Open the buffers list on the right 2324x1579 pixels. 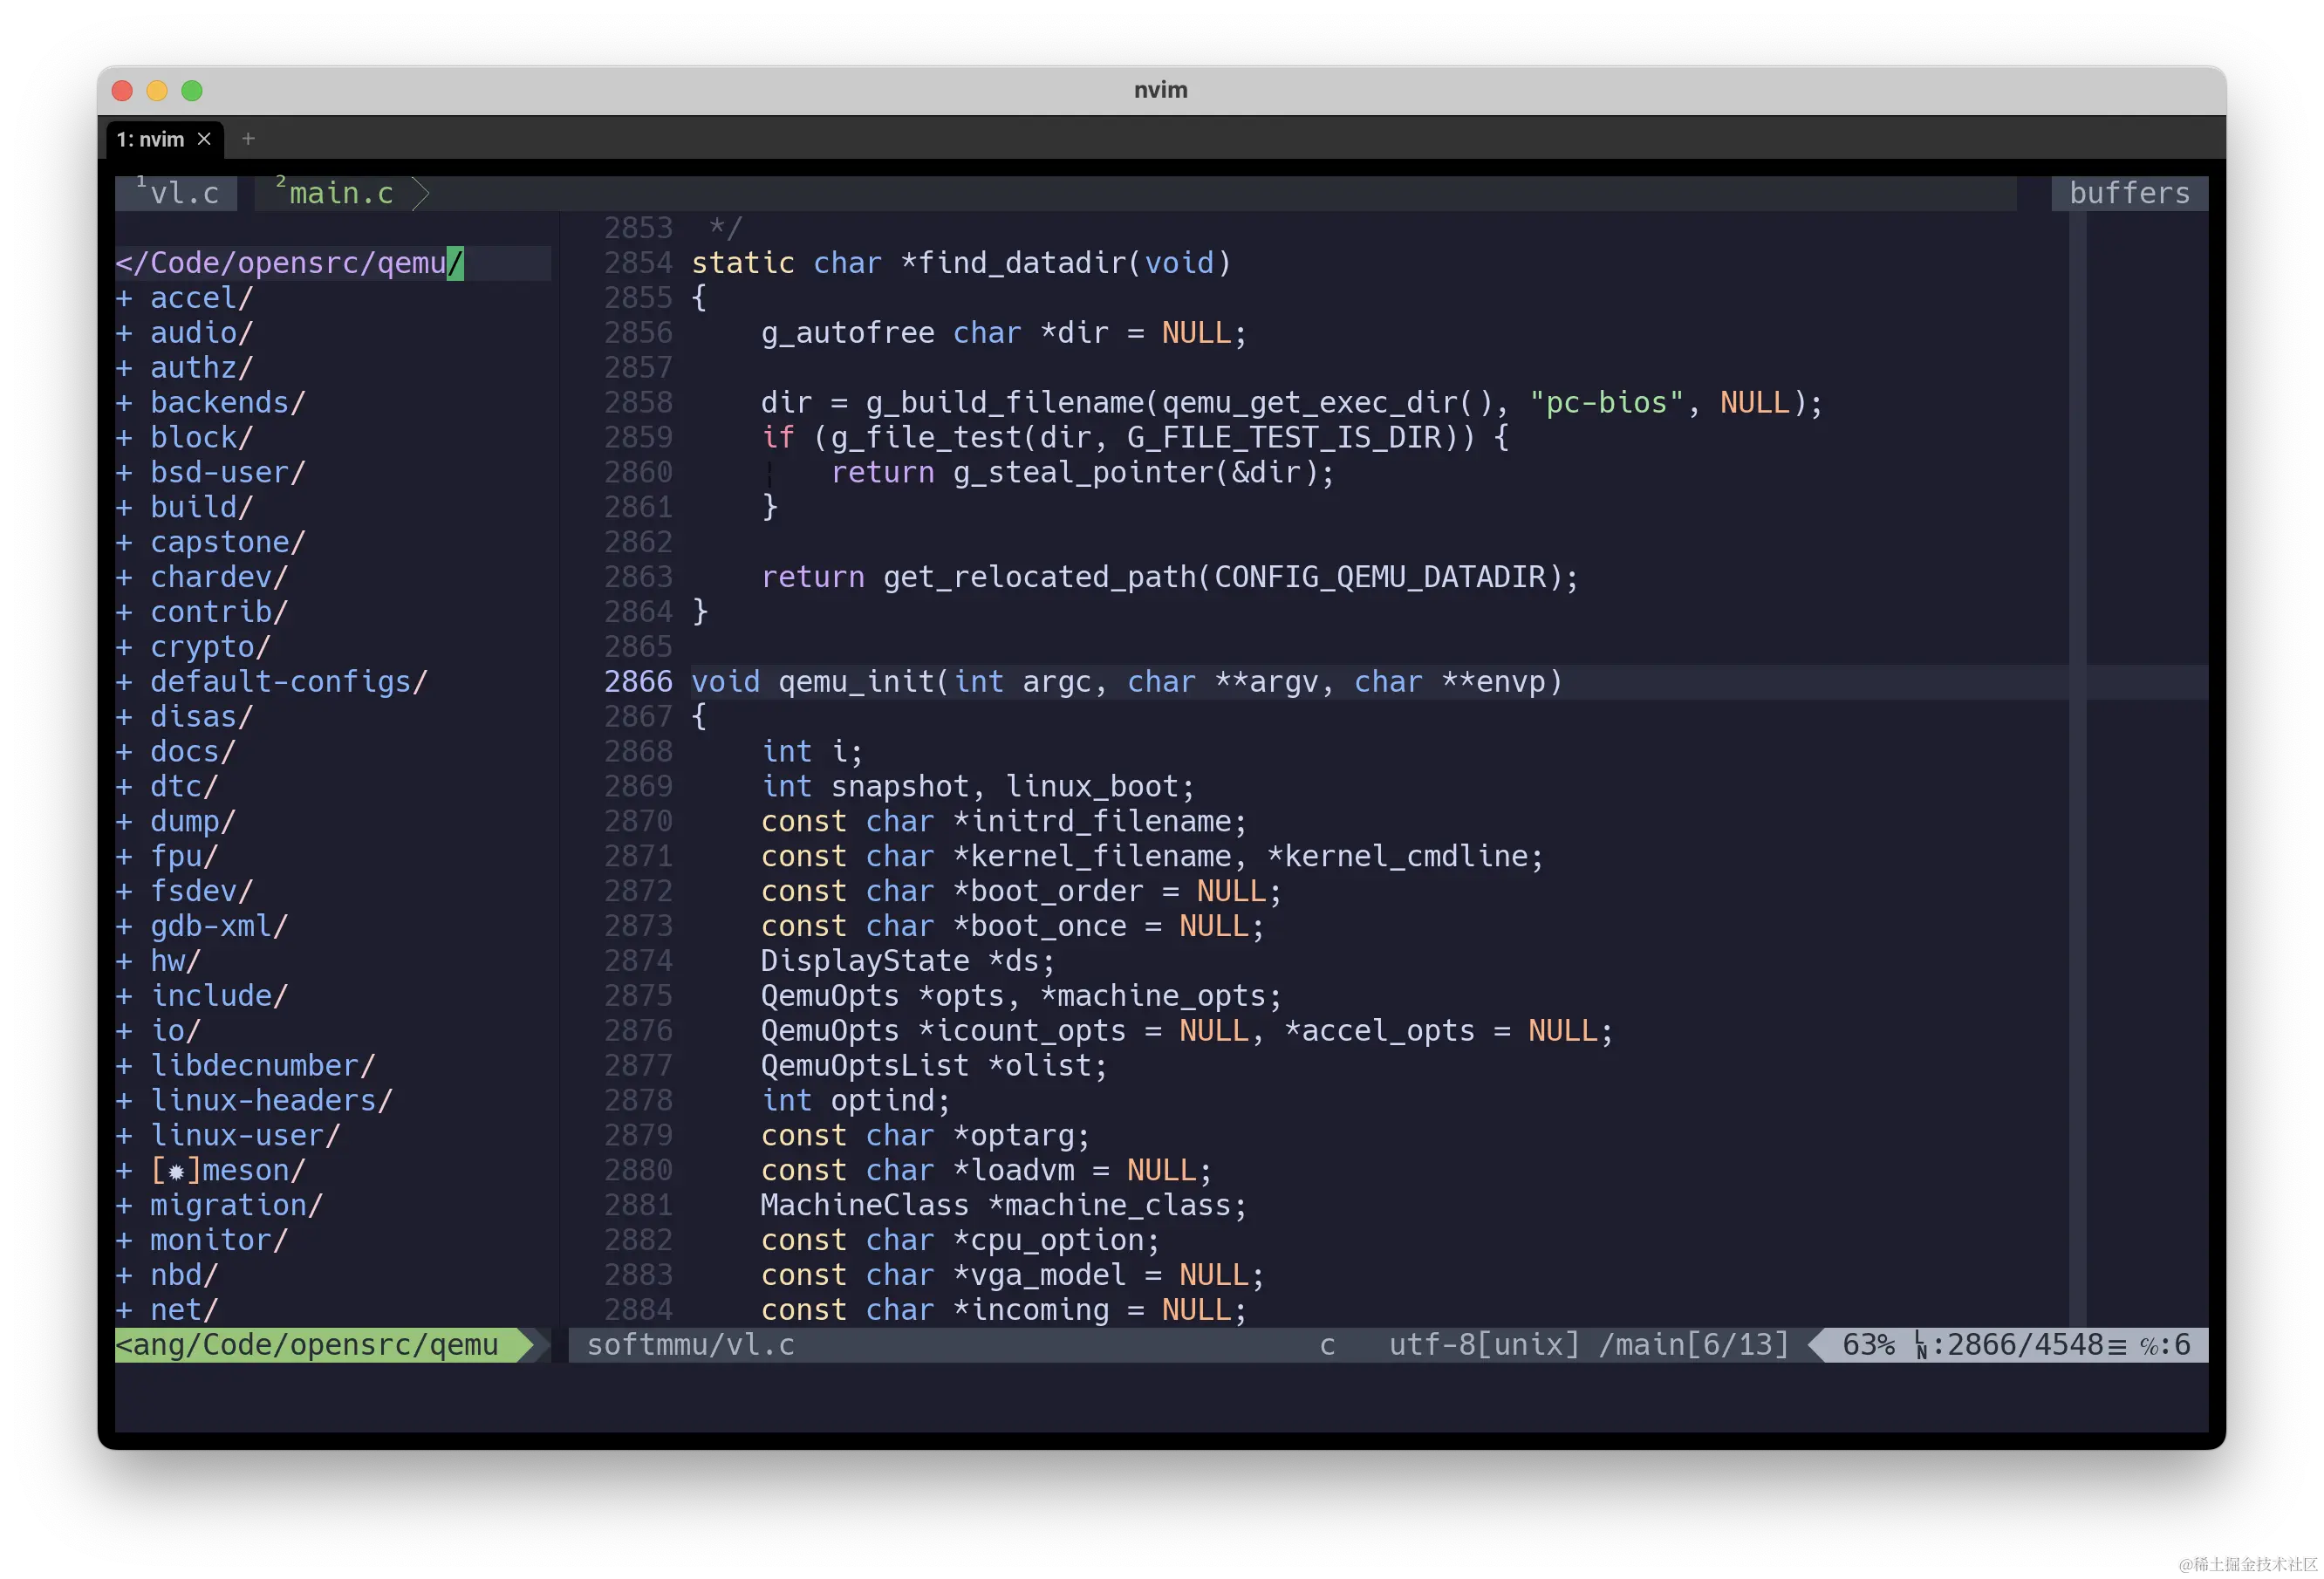tap(2129, 193)
